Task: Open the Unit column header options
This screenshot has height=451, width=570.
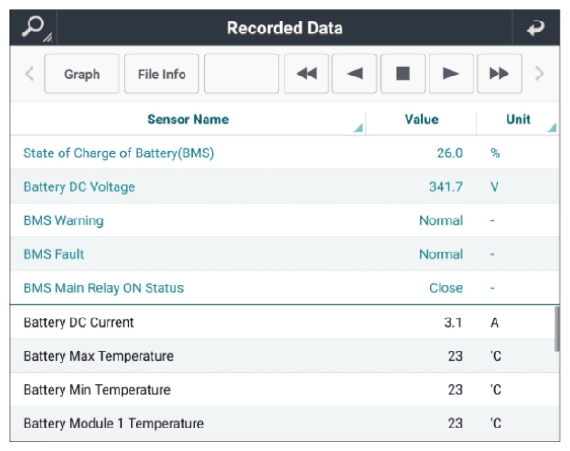Action: pyautogui.click(x=518, y=119)
